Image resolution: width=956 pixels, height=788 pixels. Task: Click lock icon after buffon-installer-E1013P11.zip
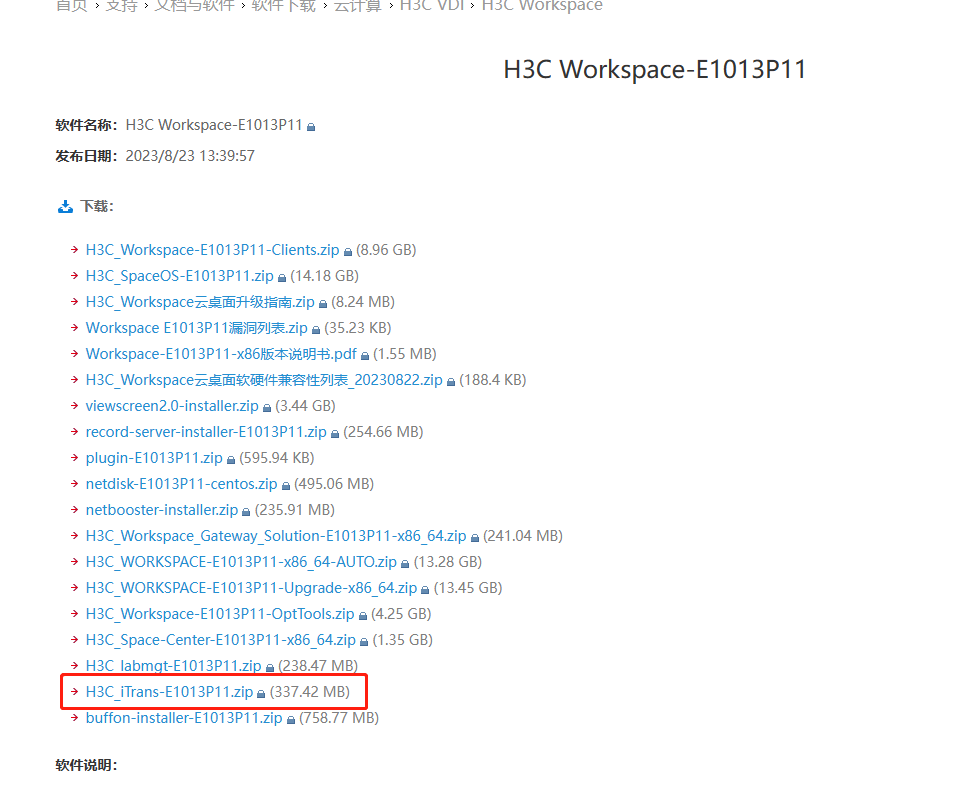[x=291, y=720]
